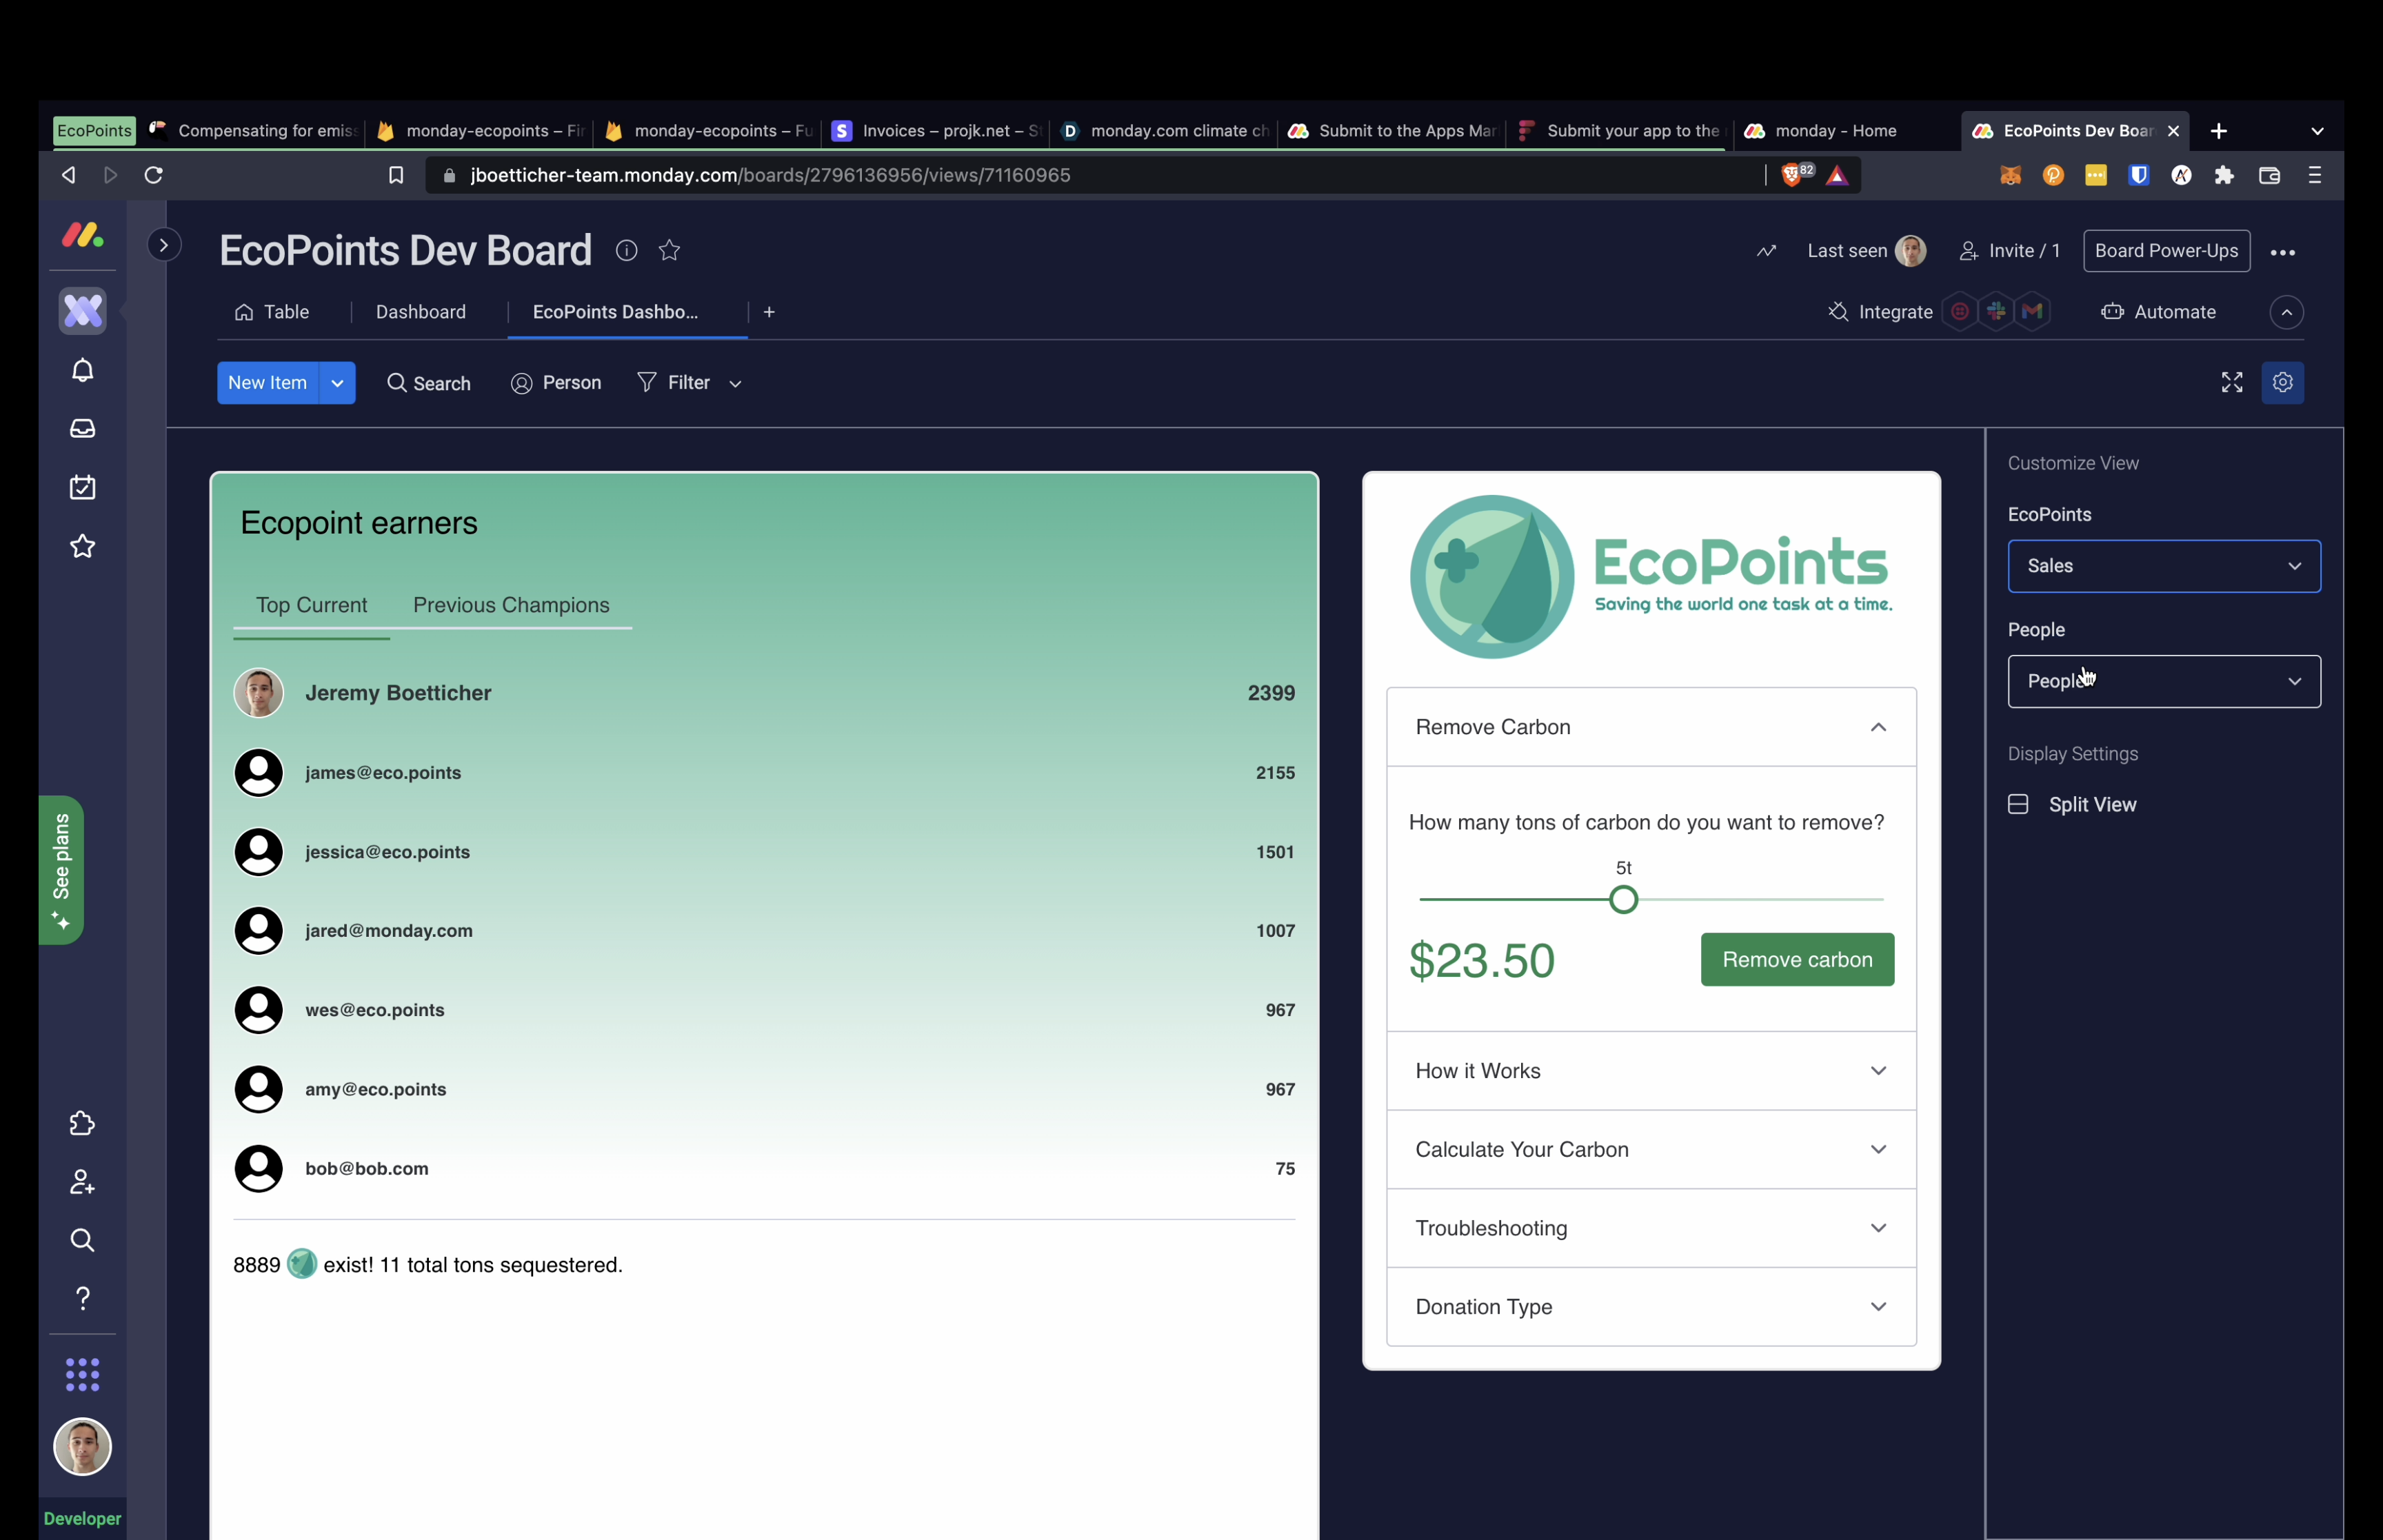This screenshot has height=1540, width=2383.
Task: Click the Board Power-Ups button
Action: click(2166, 251)
